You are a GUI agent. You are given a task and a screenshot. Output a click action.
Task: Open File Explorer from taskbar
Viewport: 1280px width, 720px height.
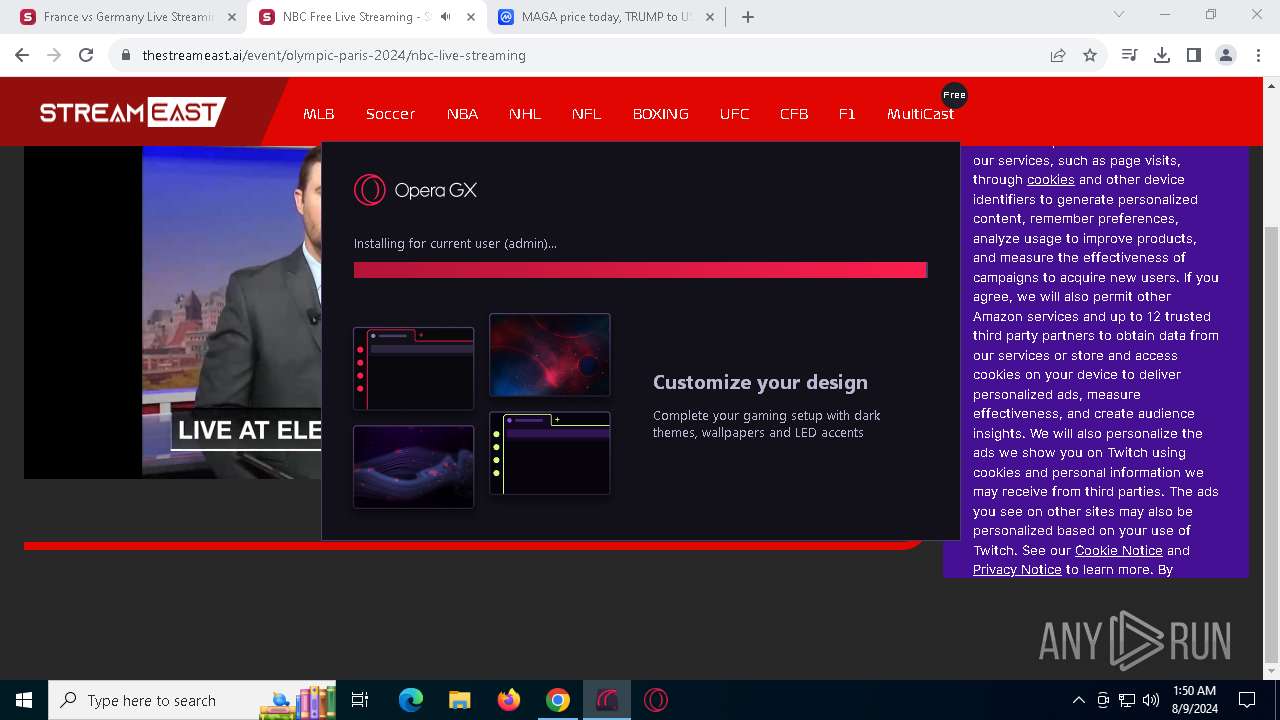tap(459, 700)
